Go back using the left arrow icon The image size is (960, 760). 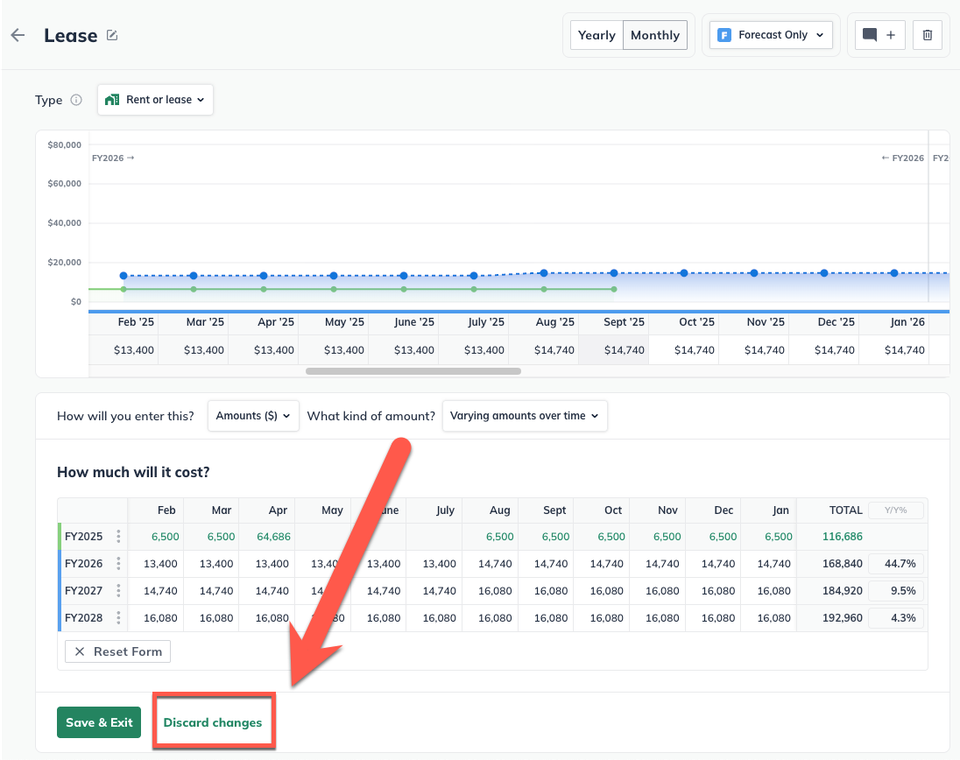18,35
